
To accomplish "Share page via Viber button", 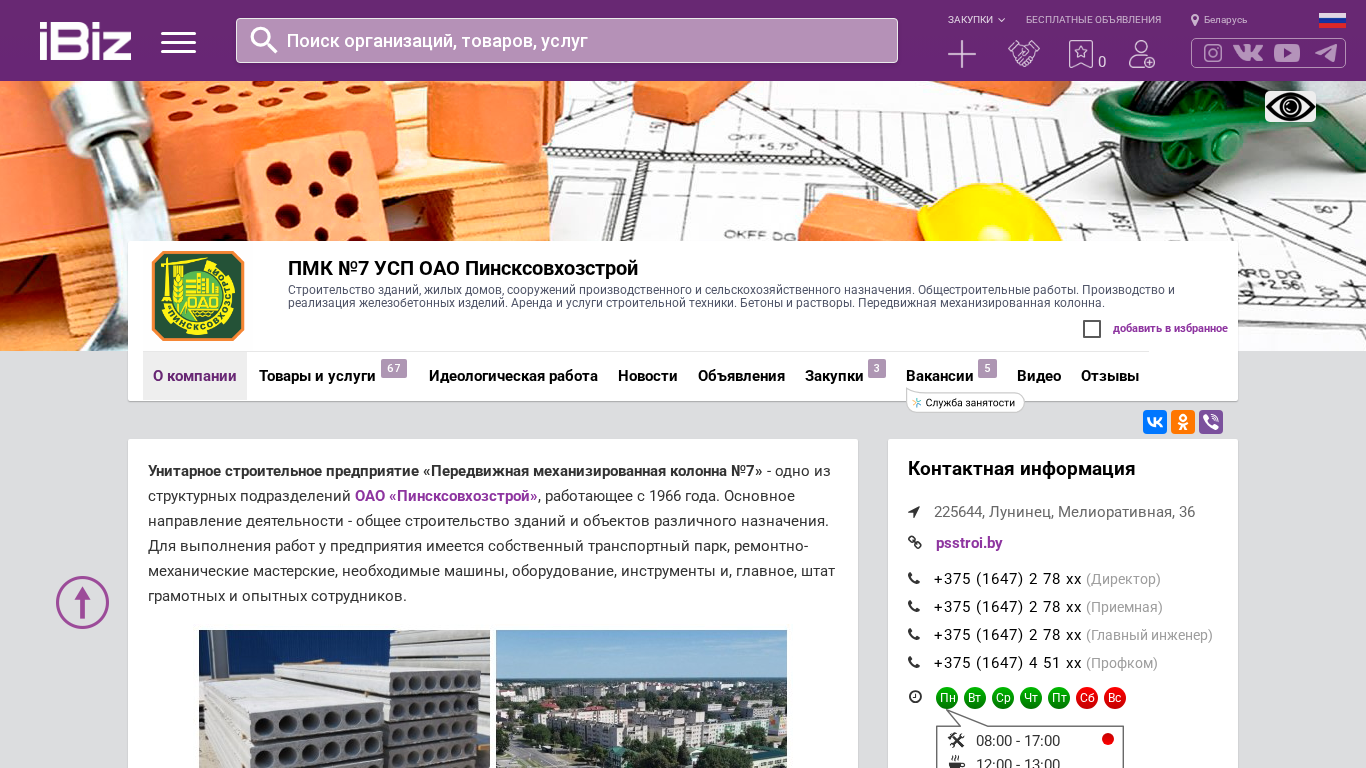I will click(x=1211, y=422).
